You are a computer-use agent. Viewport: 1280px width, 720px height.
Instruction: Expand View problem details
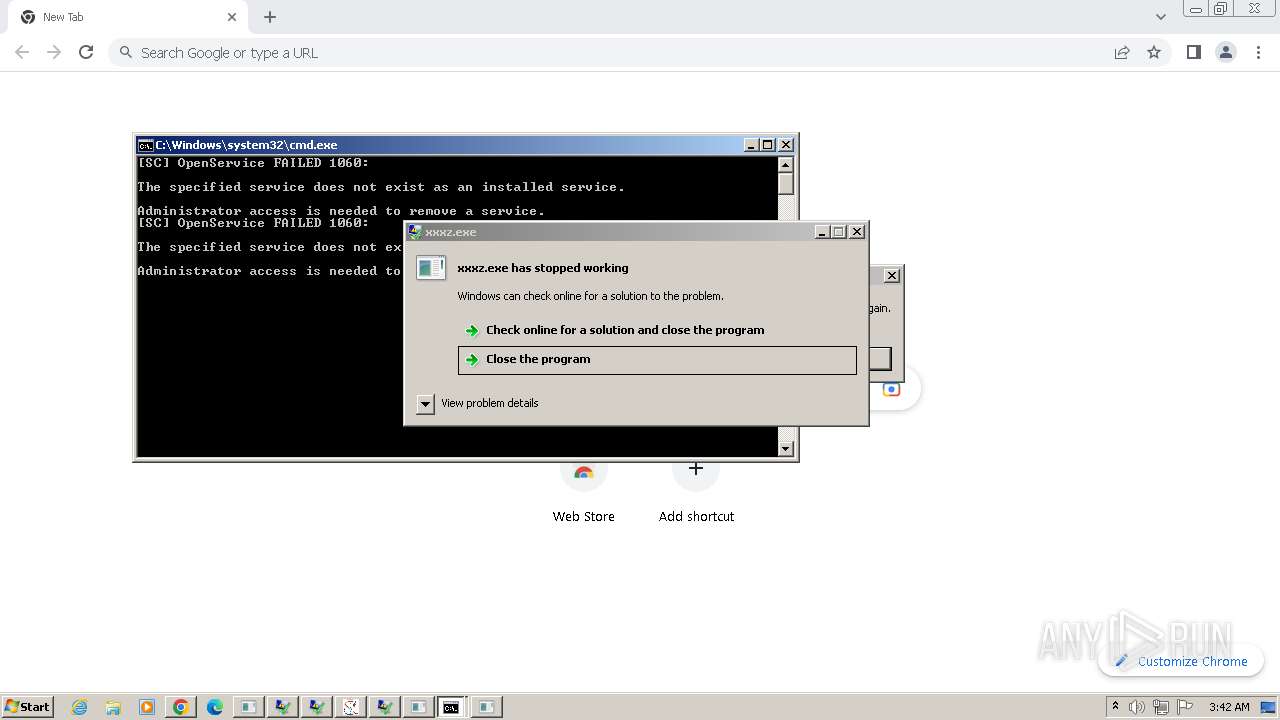[x=426, y=404]
